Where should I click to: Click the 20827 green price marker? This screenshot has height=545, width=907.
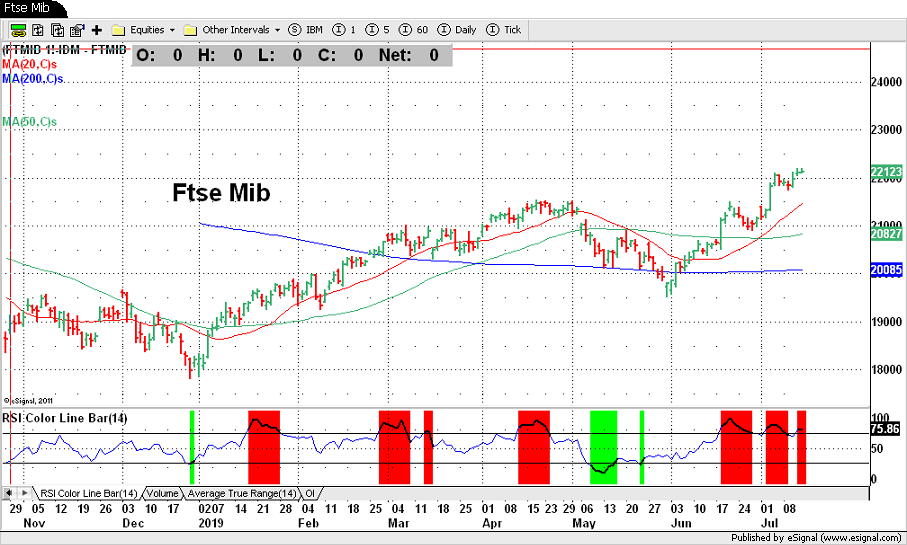[886, 234]
